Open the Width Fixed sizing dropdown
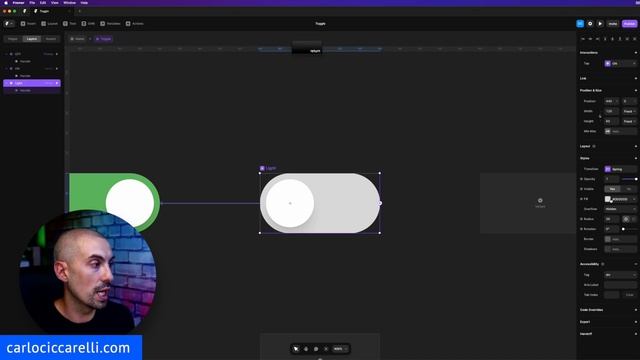The image size is (640, 360). click(x=629, y=111)
